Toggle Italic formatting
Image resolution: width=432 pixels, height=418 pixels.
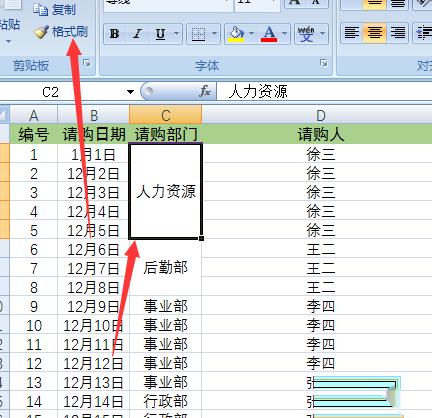click(x=137, y=34)
